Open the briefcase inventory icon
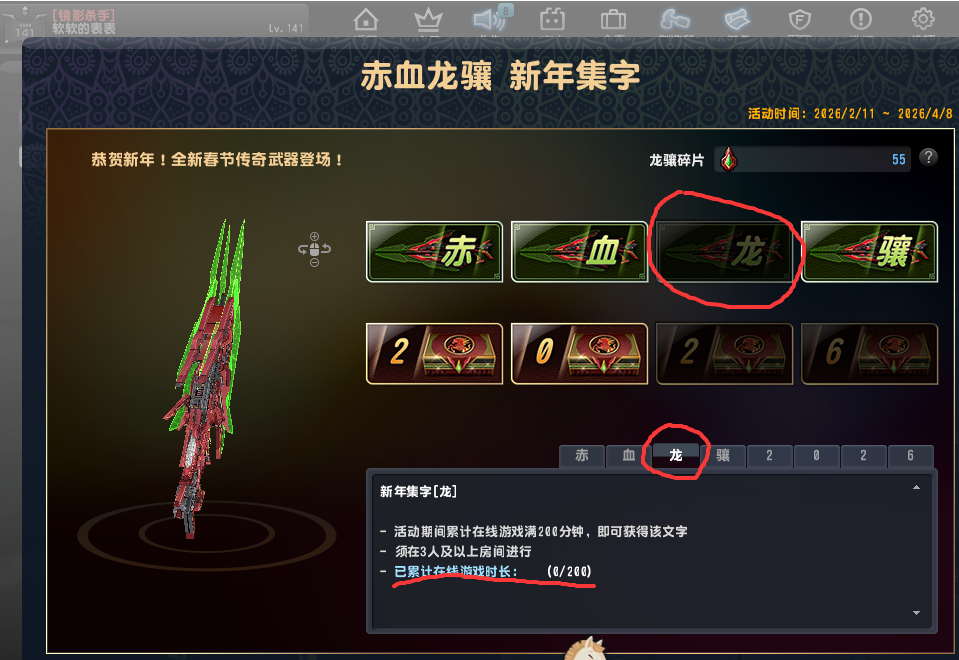 [613, 20]
